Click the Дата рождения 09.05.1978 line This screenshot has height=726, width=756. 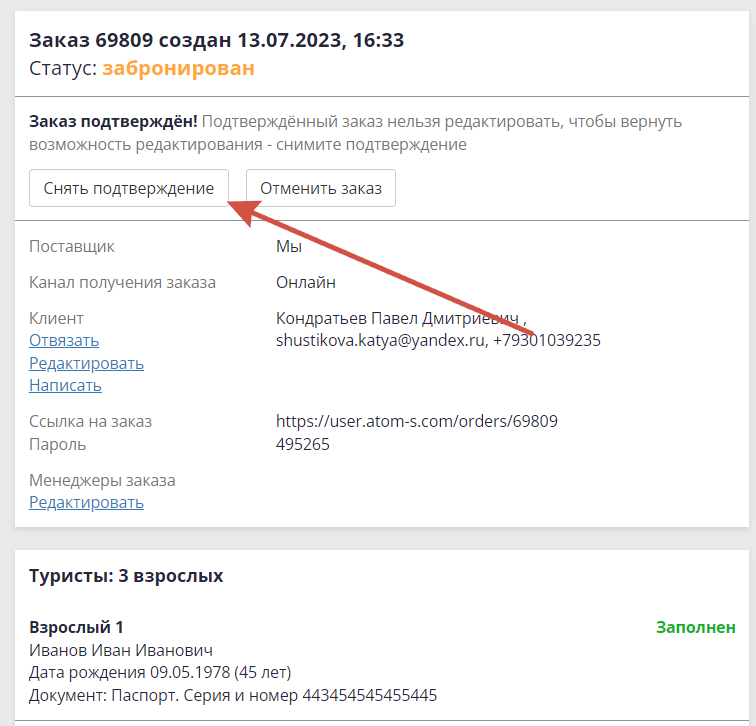pos(160,672)
